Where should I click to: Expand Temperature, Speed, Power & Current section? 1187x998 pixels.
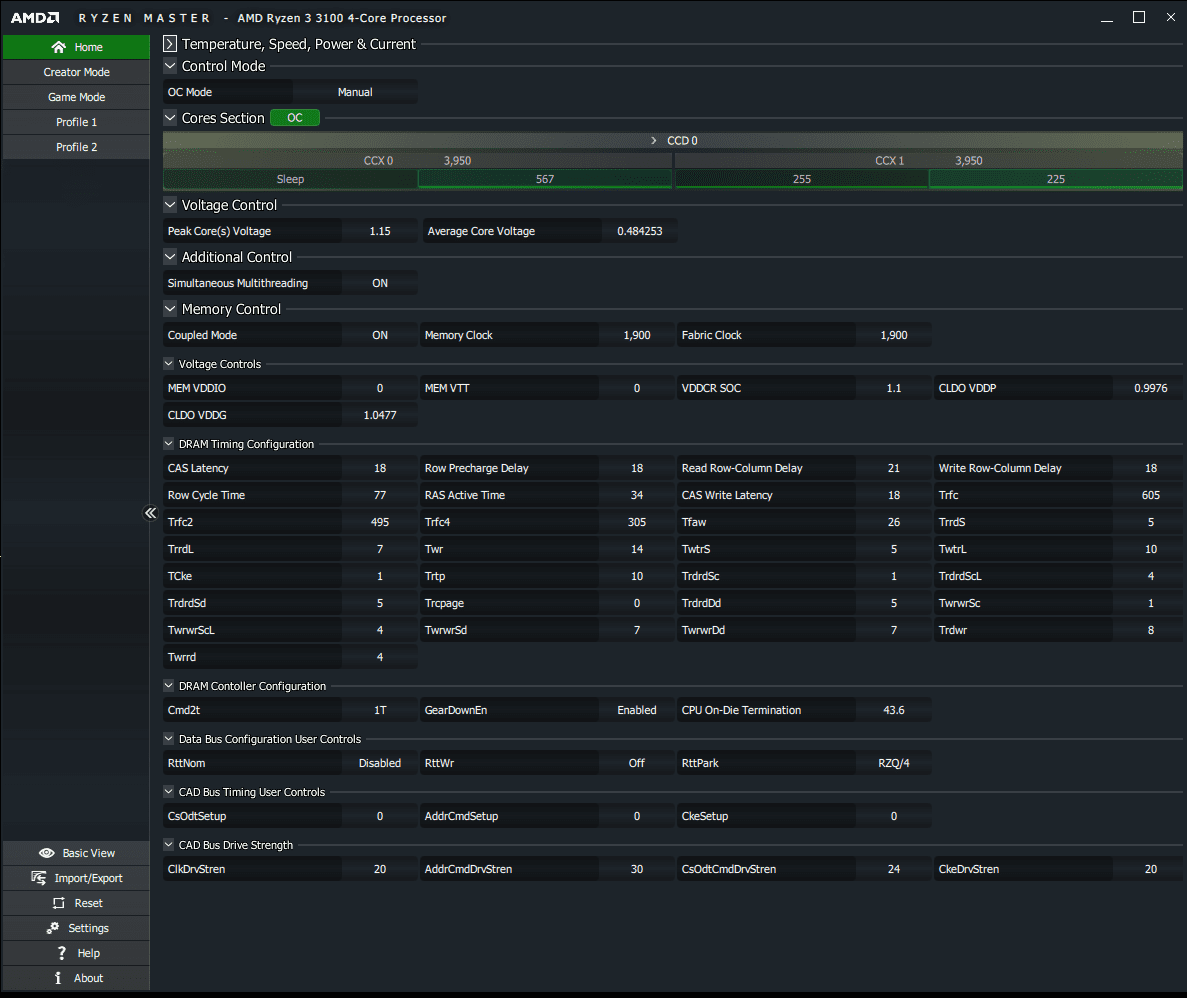click(170, 44)
